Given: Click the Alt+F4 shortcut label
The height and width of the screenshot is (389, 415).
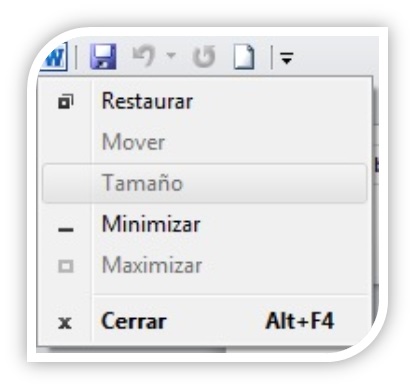Looking at the screenshot, I should tap(300, 321).
